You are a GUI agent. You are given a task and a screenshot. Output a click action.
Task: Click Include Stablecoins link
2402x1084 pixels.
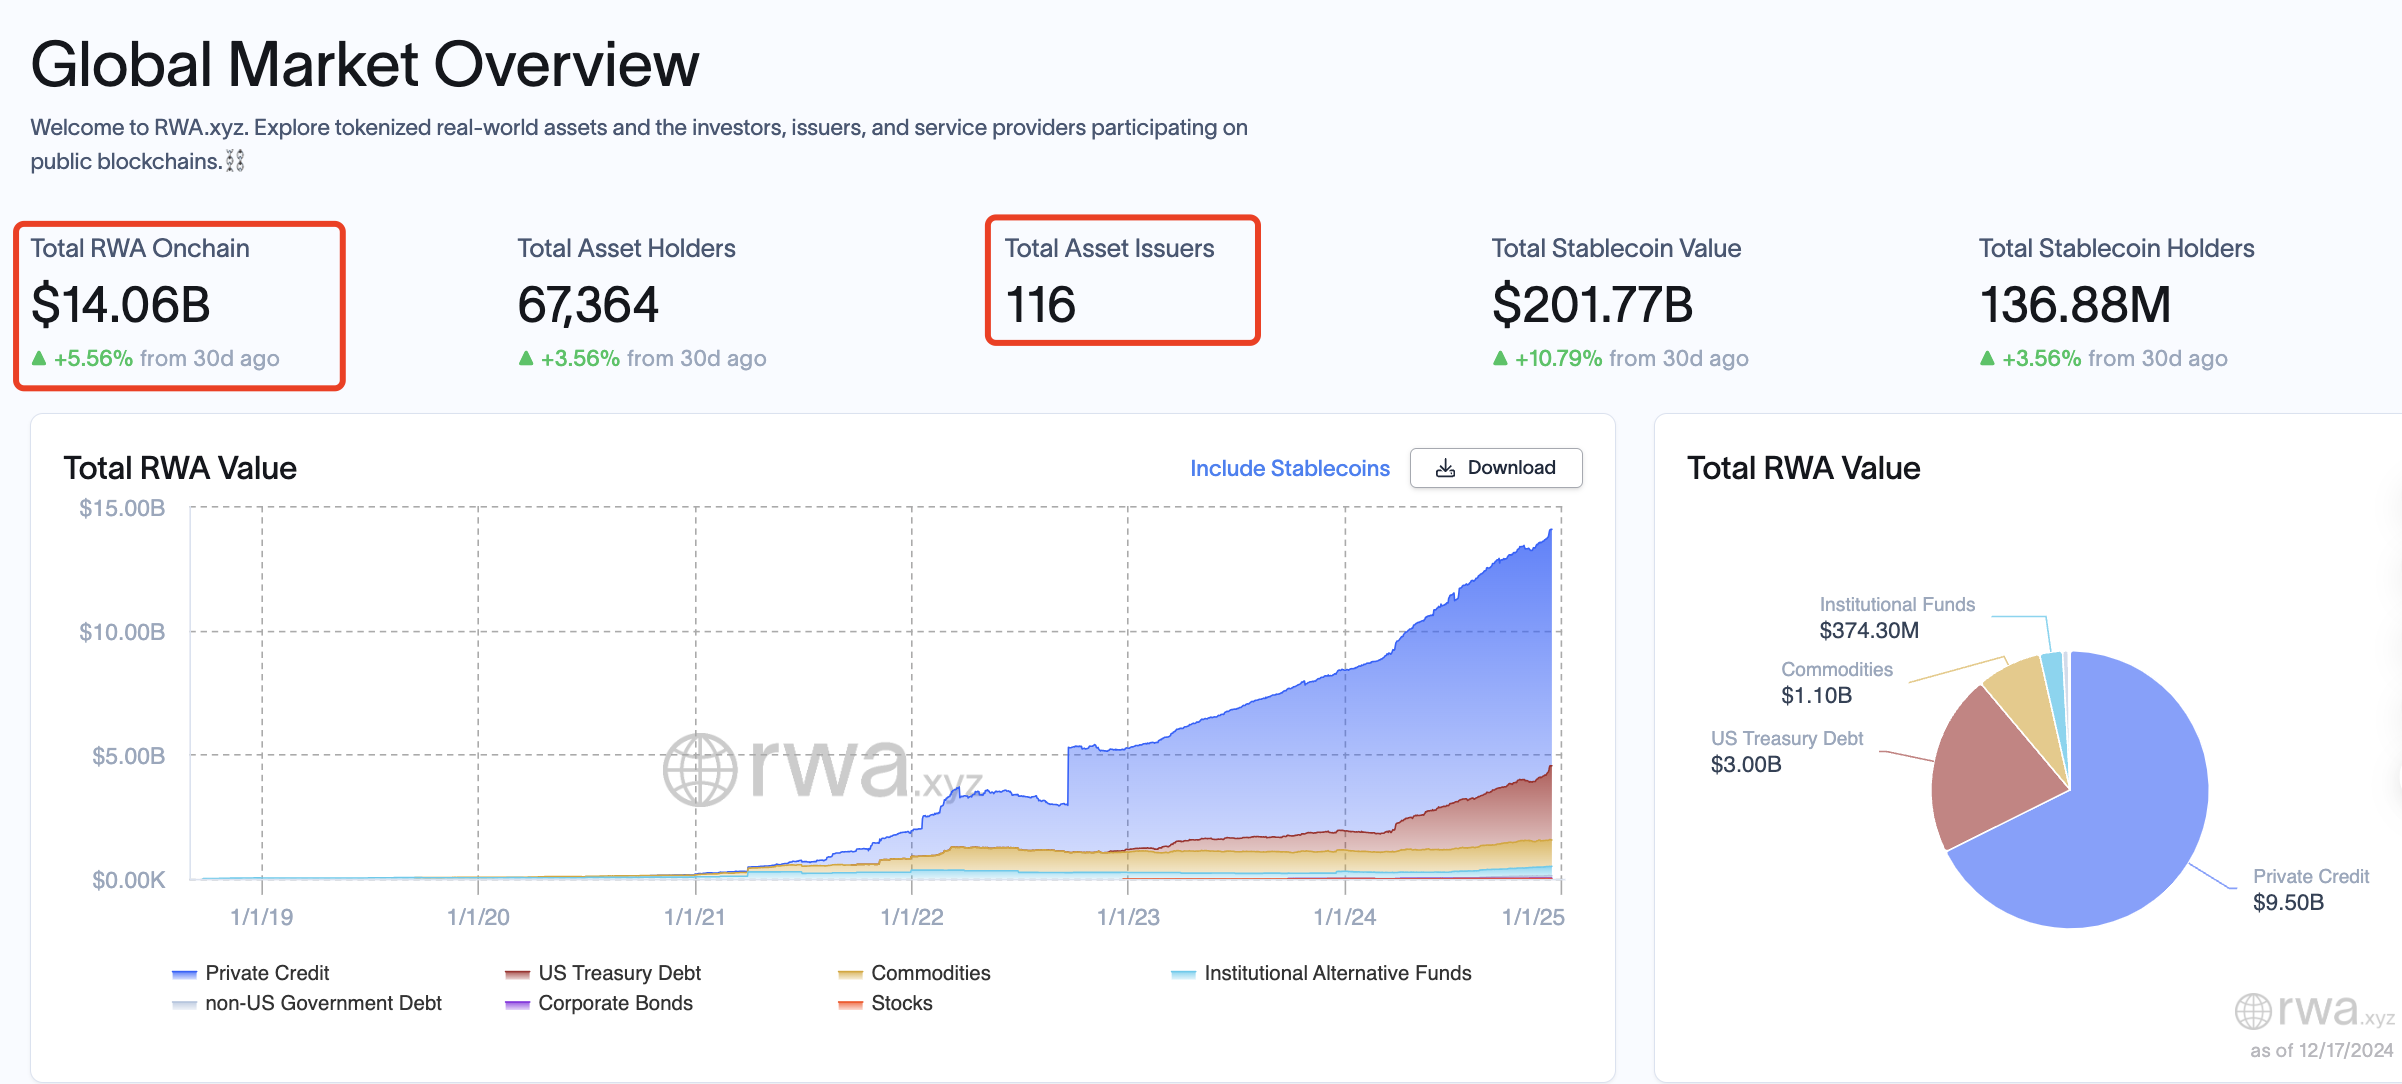pos(1289,468)
